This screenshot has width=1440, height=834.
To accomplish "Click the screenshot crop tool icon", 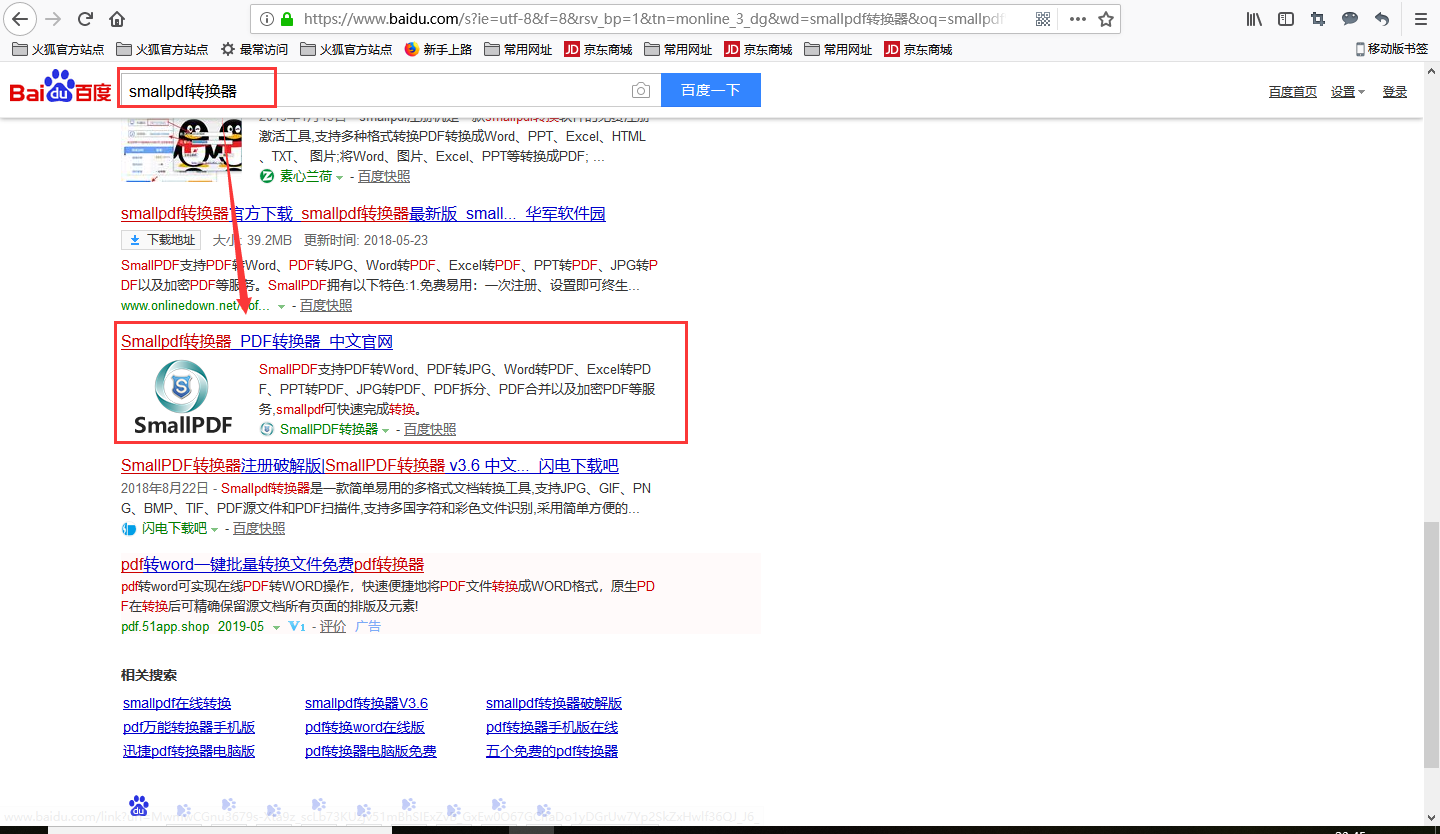I will coord(1318,19).
